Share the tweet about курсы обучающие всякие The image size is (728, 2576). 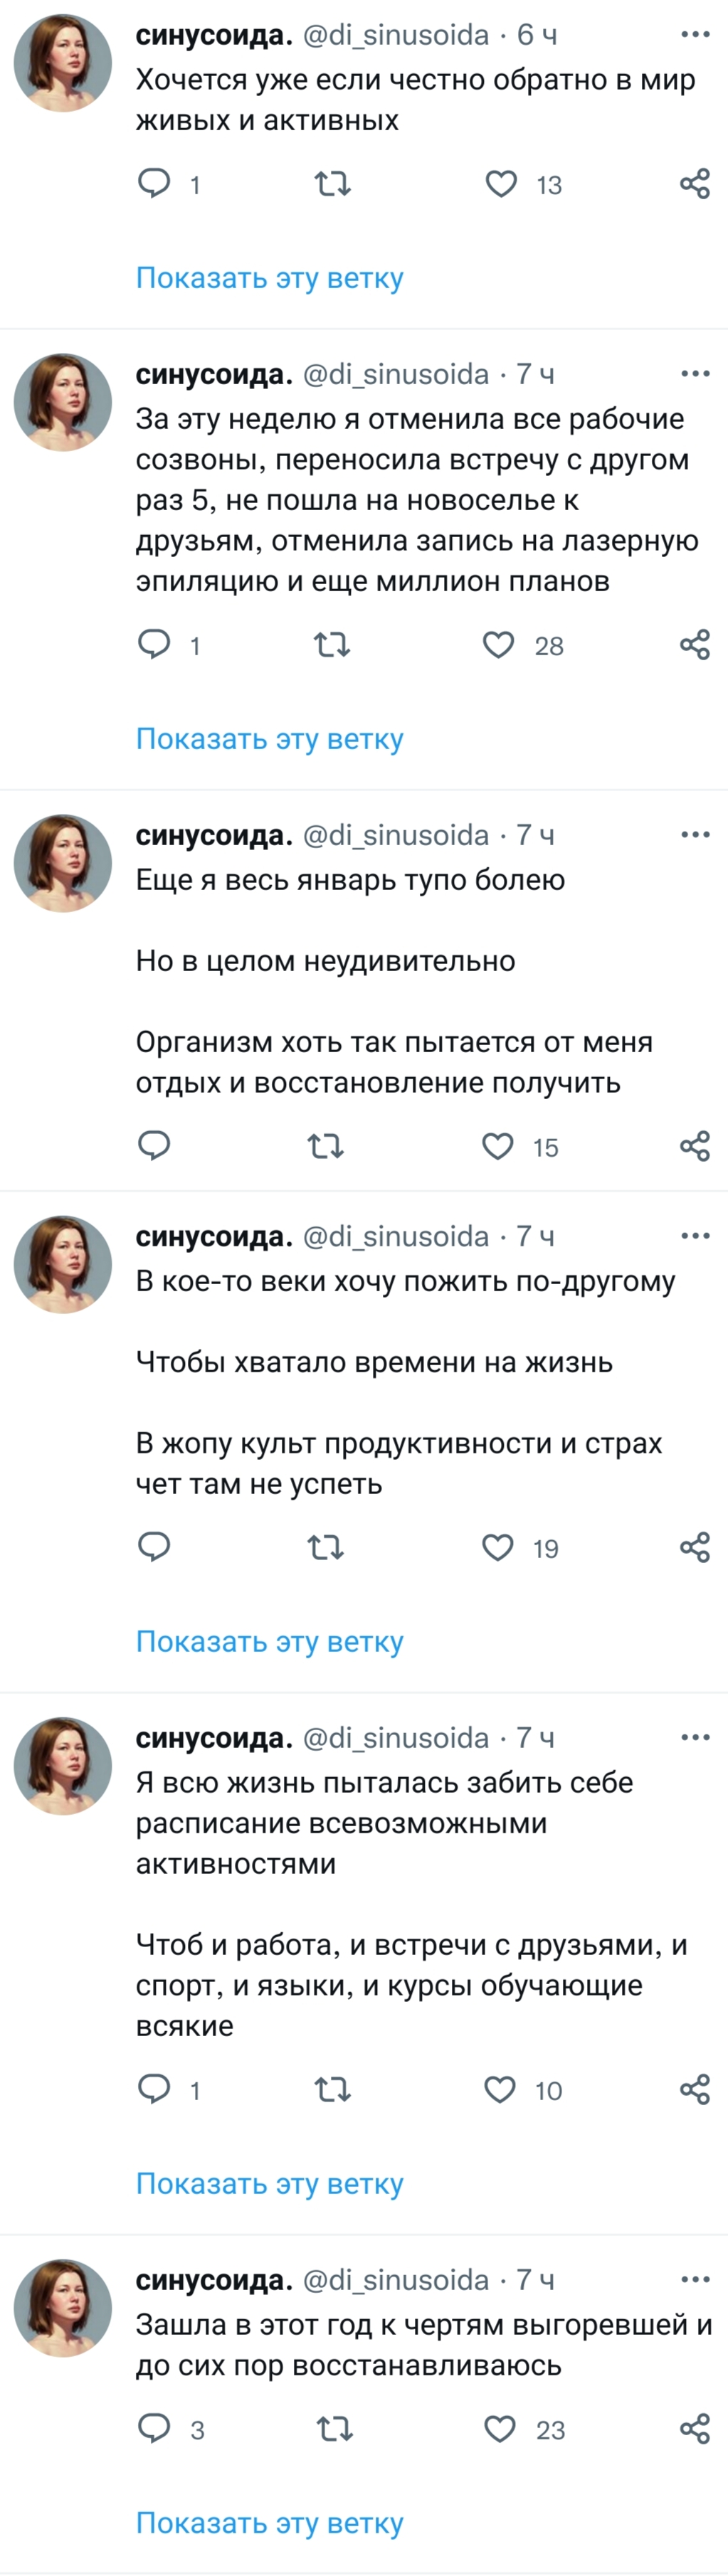click(x=695, y=2089)
